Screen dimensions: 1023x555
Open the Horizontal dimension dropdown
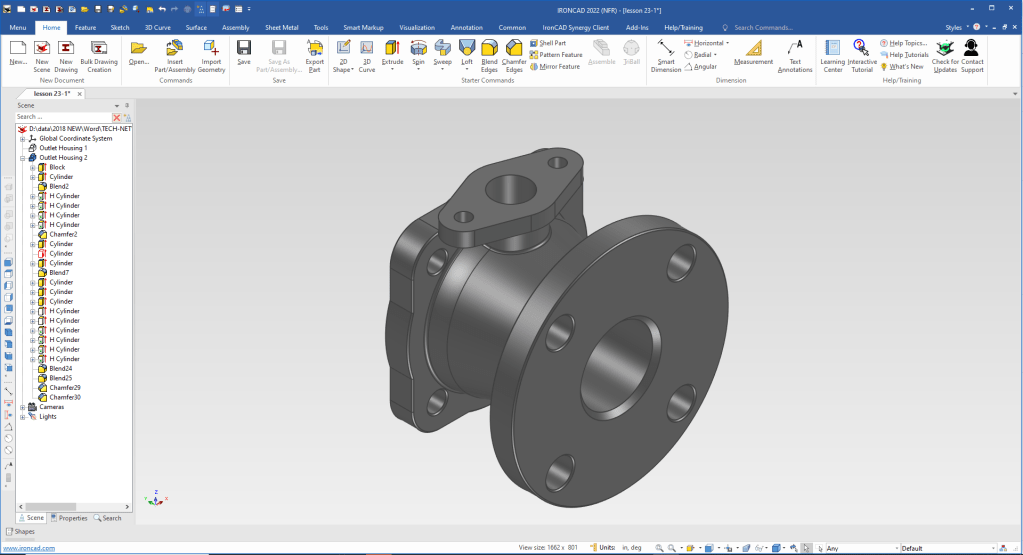tap(727, 43)
